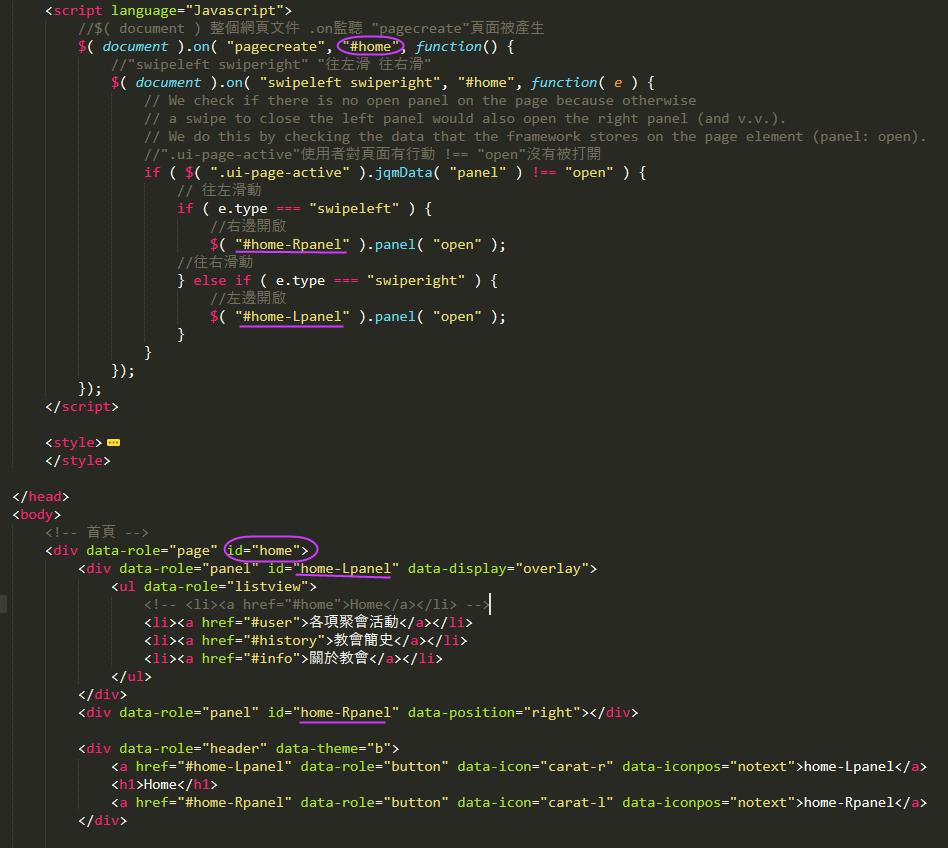
Task: Click the closing </script> tag
Action: (81, 407)
